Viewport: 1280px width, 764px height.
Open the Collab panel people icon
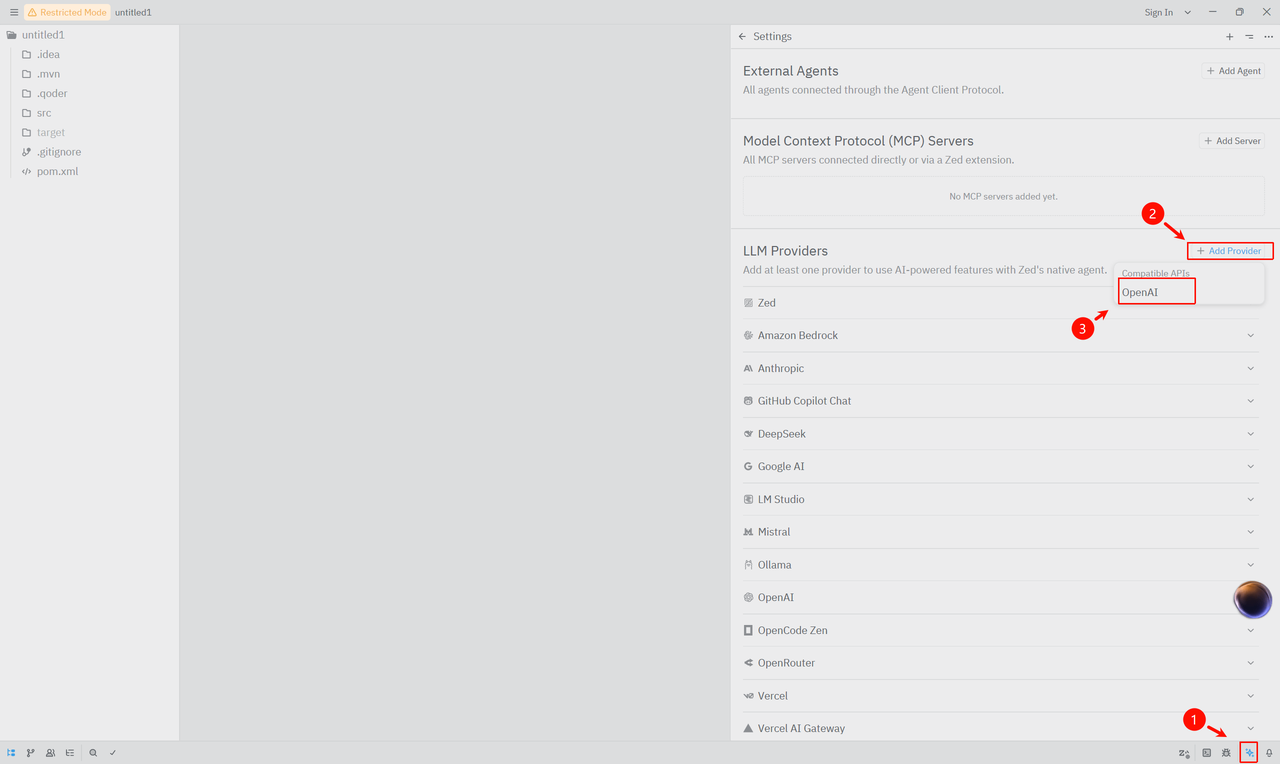click(50, 753)
